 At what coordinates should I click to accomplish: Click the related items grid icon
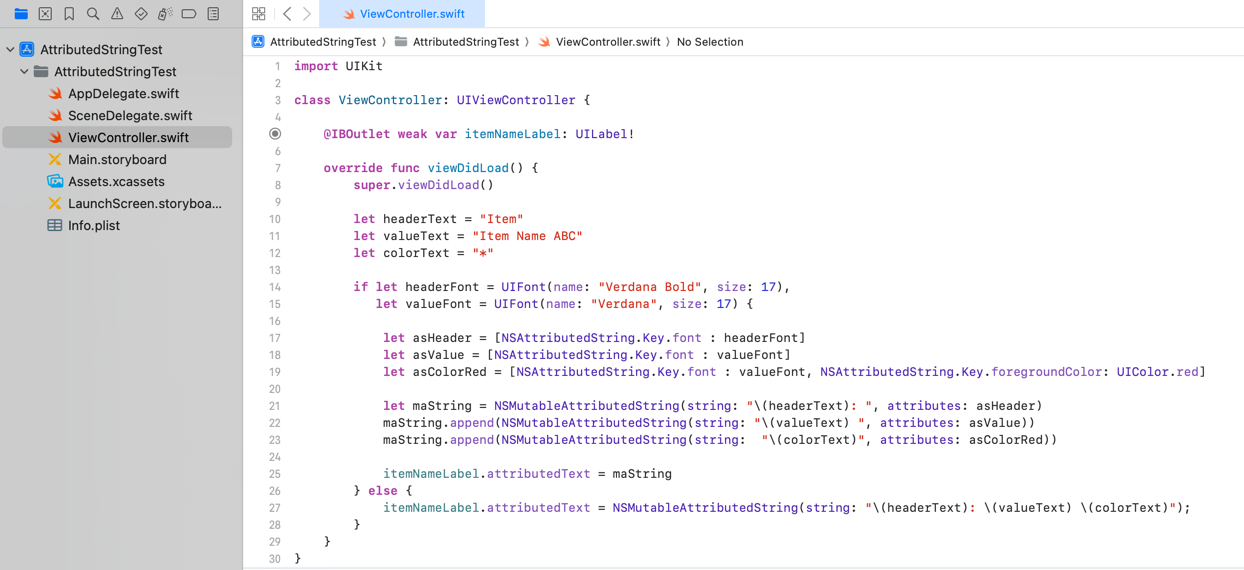(259, 14)
